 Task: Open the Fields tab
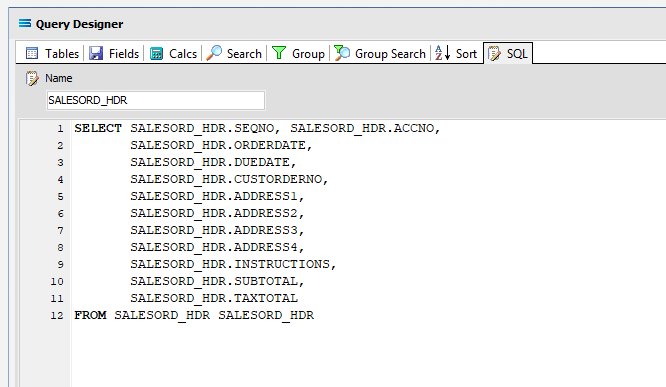114,54
